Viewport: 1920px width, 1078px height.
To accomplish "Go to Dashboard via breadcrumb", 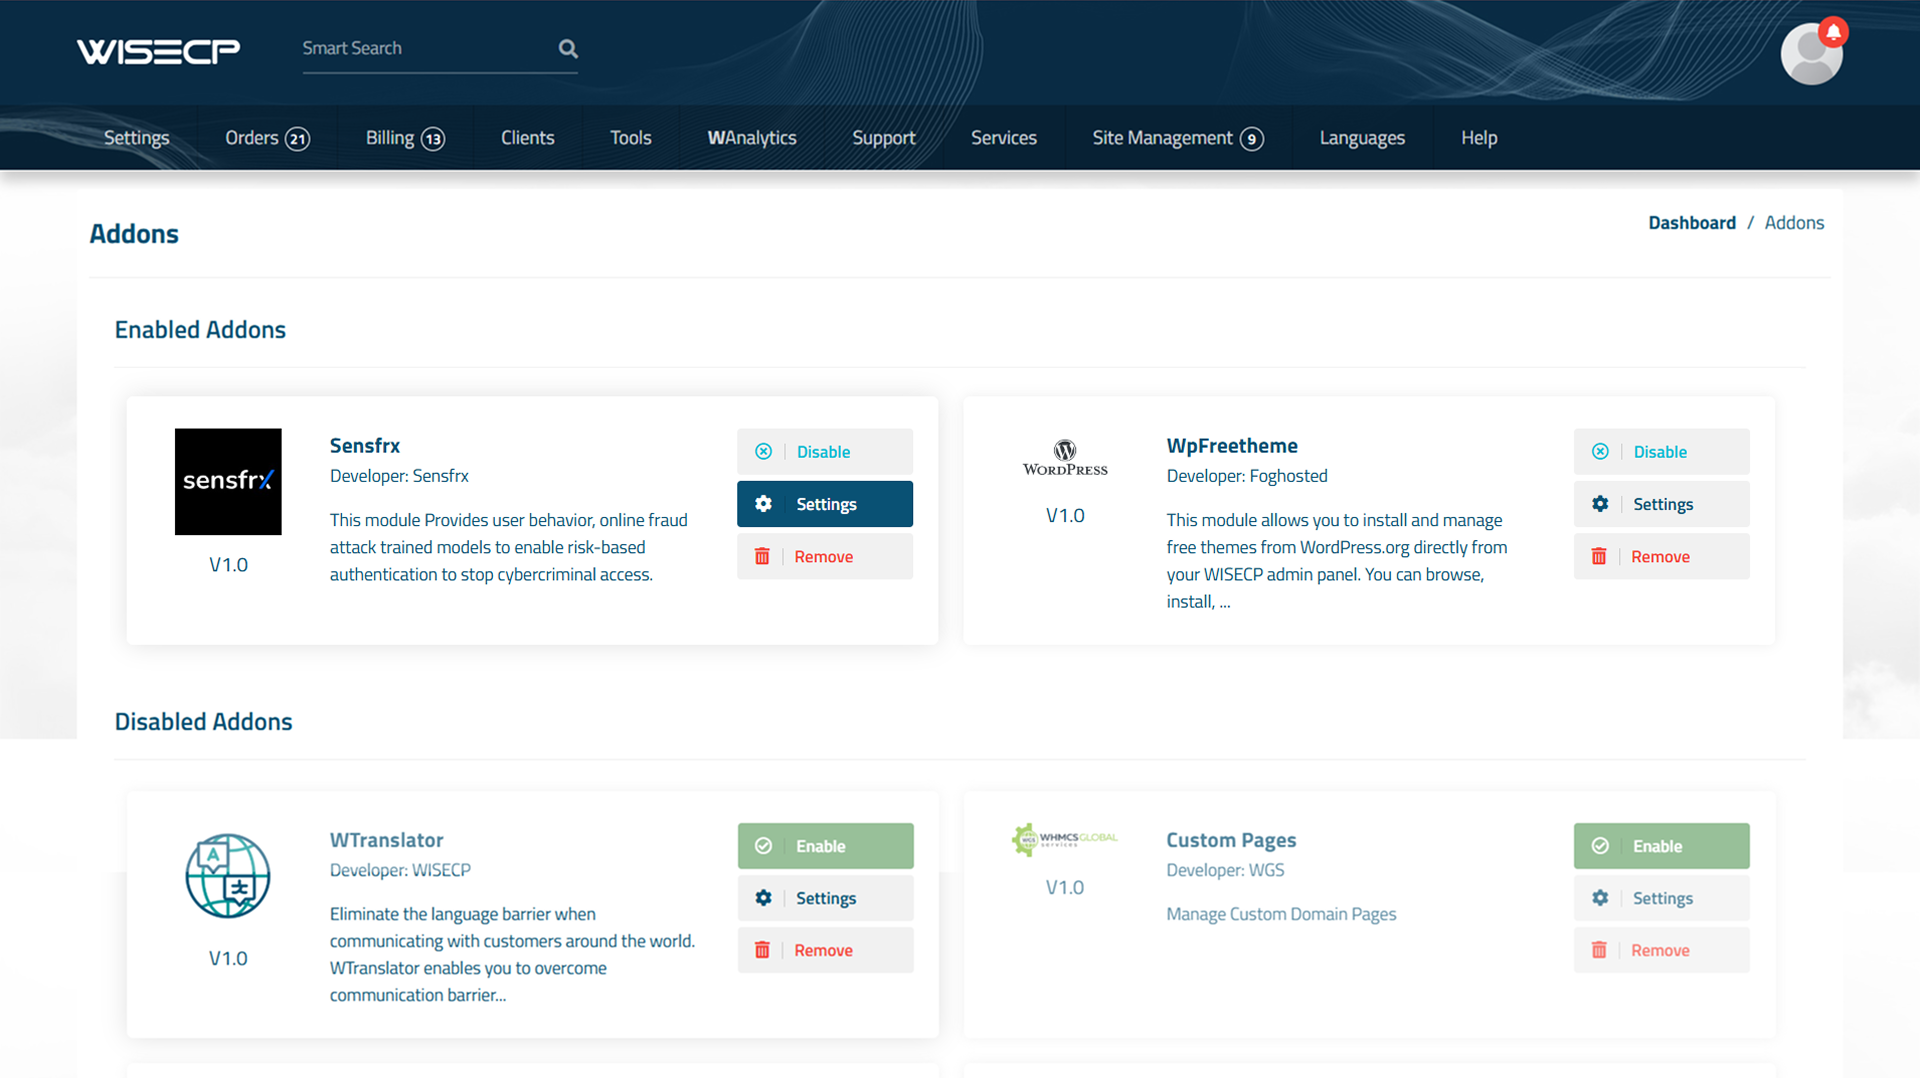I will [1692, 223].
